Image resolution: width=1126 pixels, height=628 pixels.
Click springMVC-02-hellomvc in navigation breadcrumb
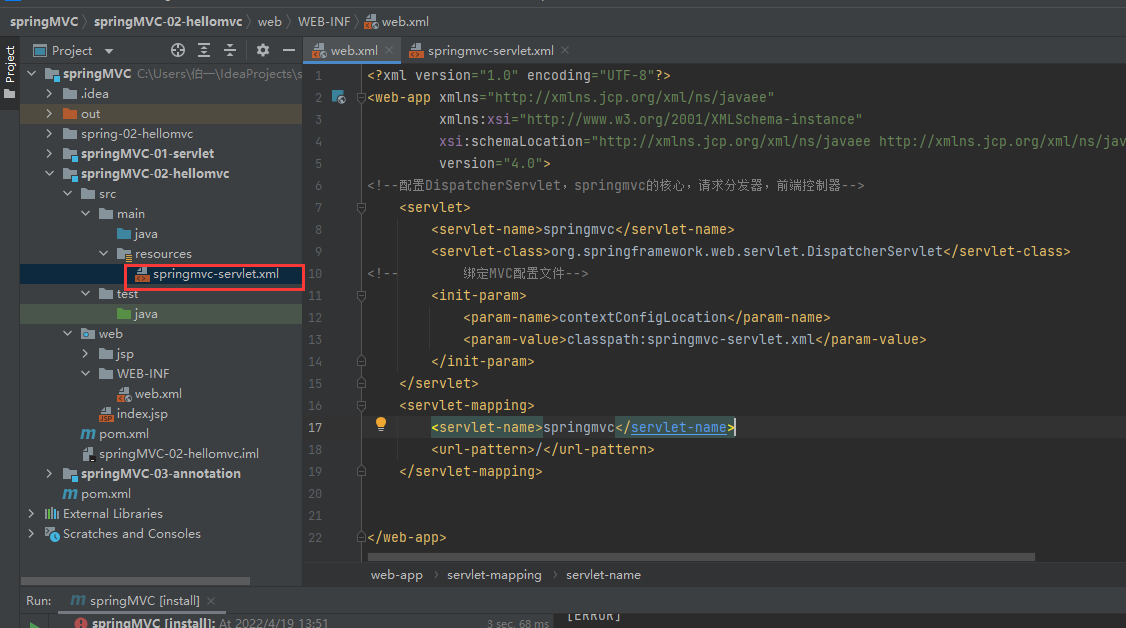(168, 22)
